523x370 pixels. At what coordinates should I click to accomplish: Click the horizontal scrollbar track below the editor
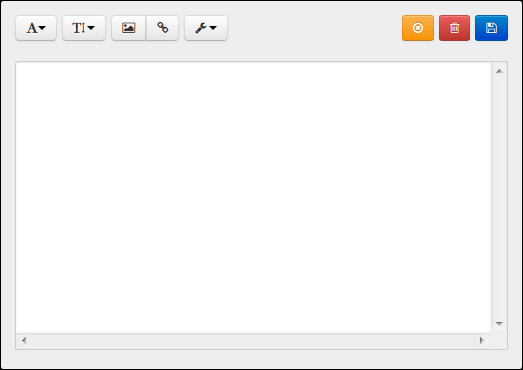coord(253,341)
